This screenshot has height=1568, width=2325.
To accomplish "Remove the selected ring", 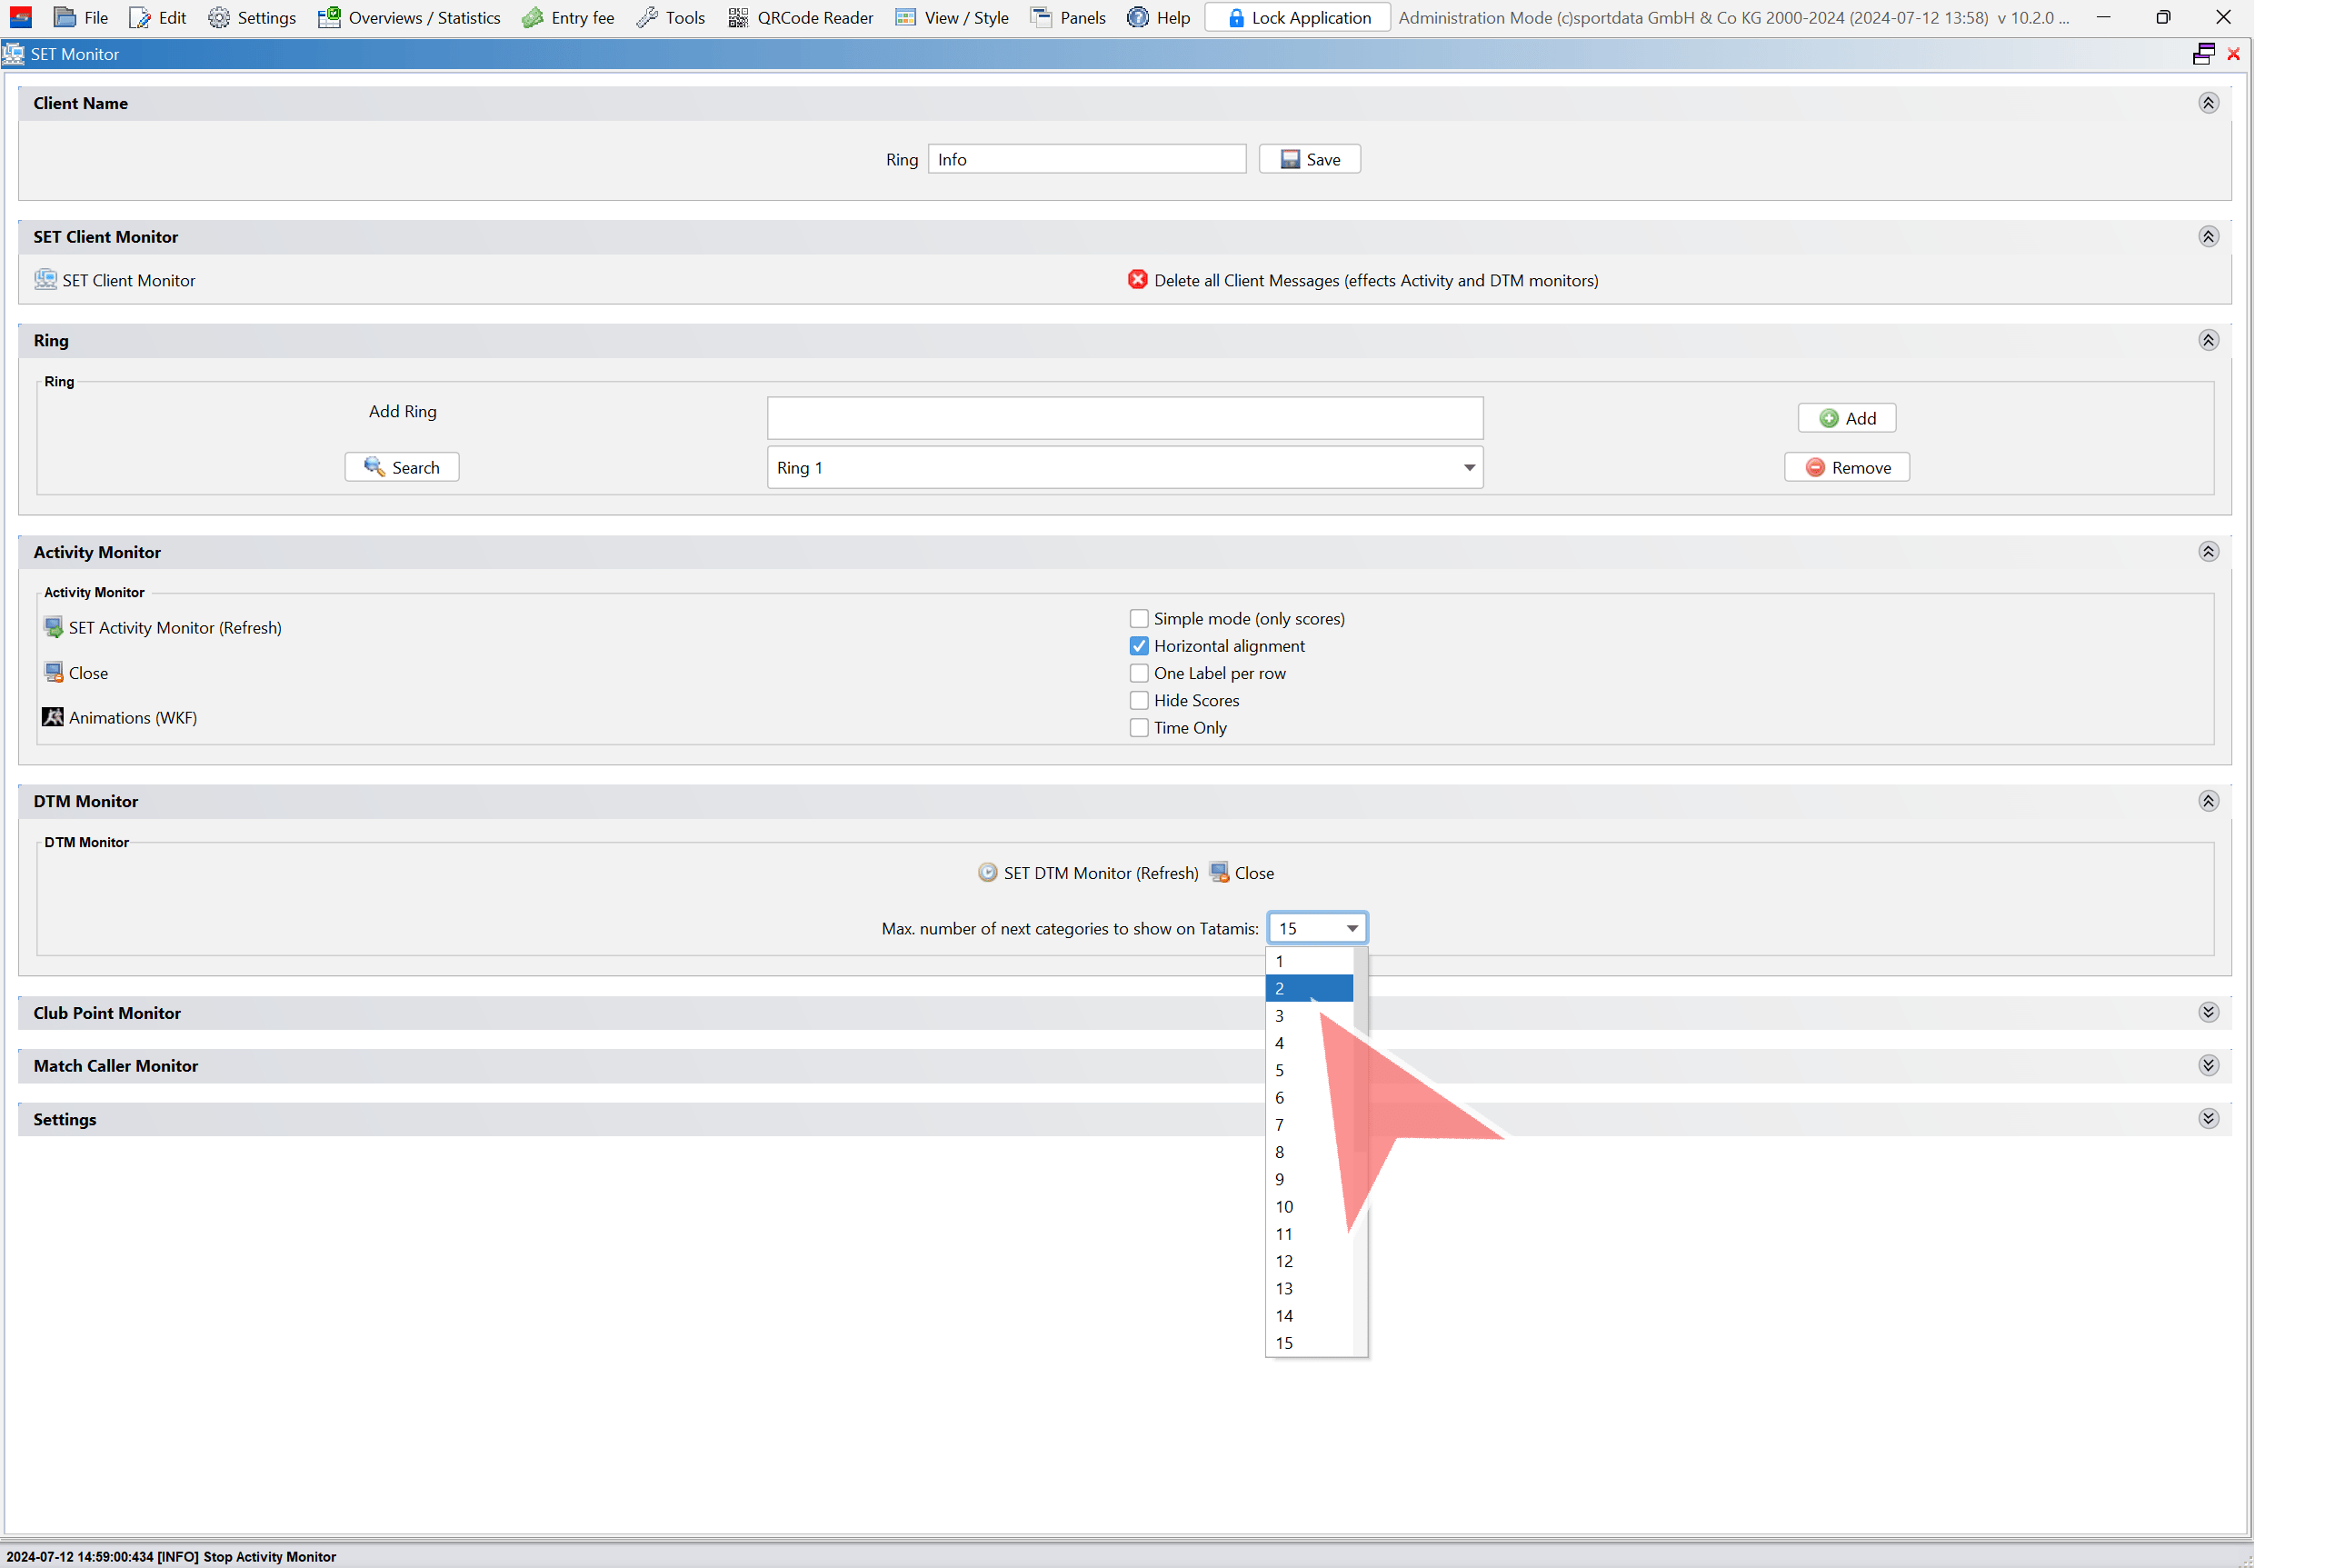I will pyautogui.click(x=1845, y=467).
